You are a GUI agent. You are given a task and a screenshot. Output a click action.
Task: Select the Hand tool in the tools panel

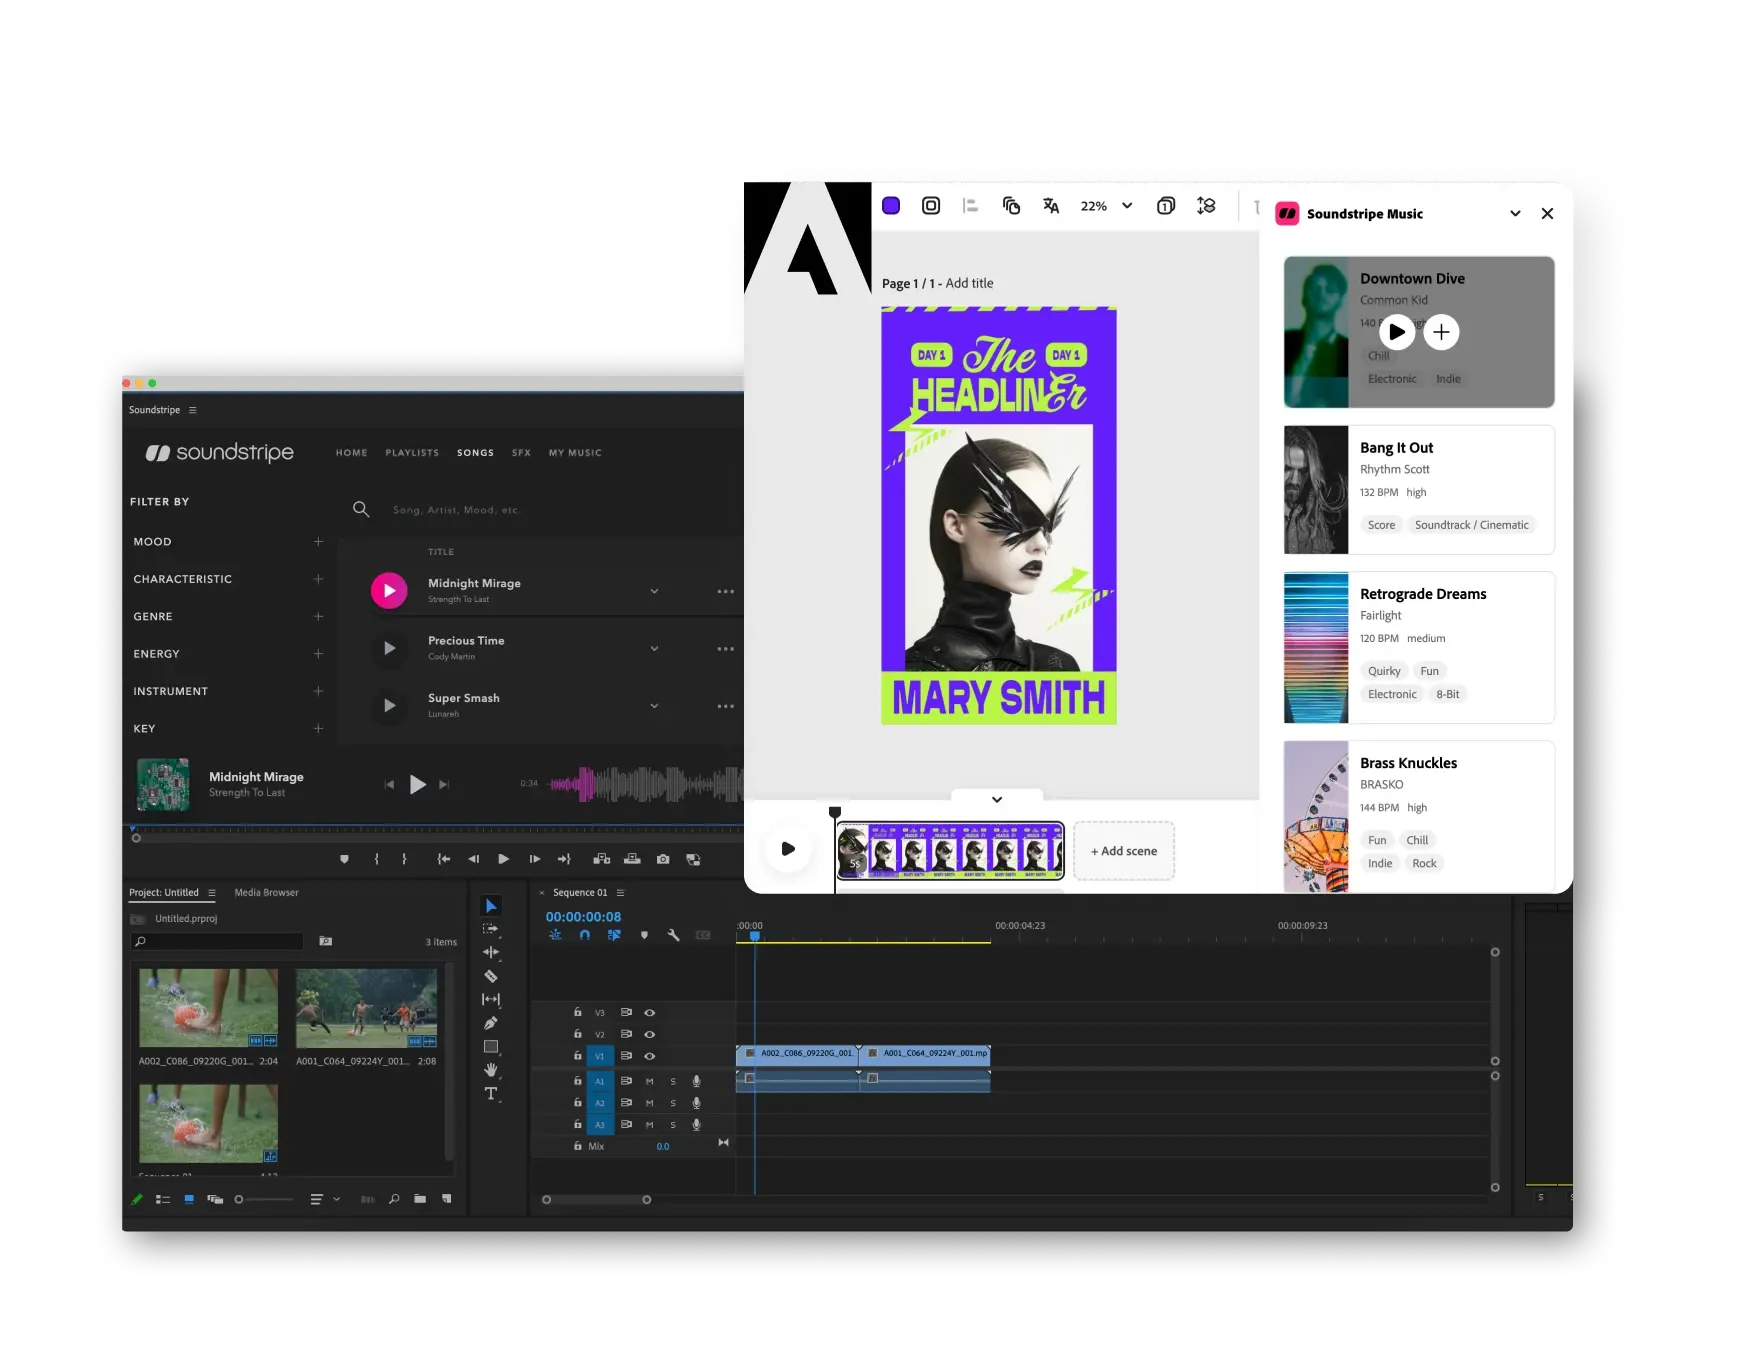pos(491,1070)
